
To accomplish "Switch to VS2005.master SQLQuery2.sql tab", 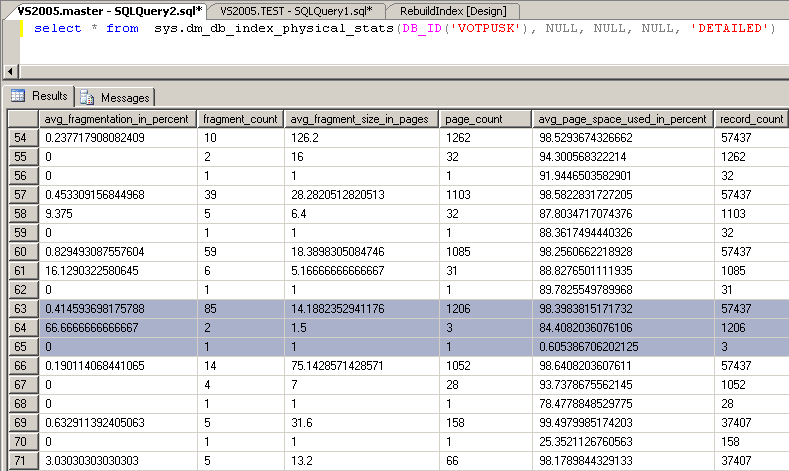I will click(108, 11).
